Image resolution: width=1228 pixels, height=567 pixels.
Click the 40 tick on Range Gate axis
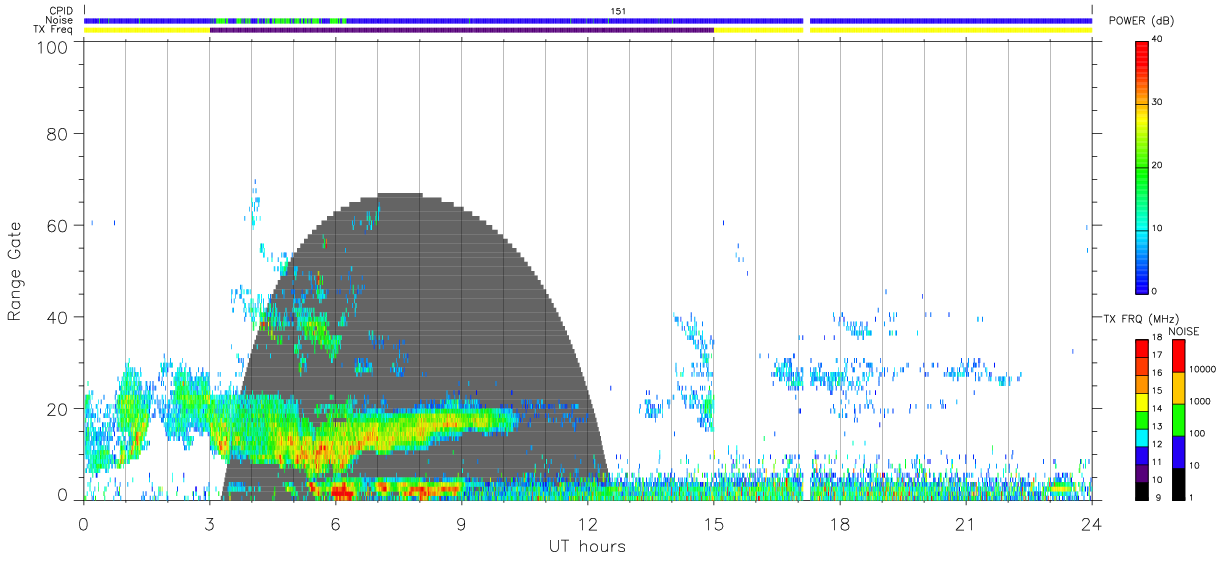point(55,317)
